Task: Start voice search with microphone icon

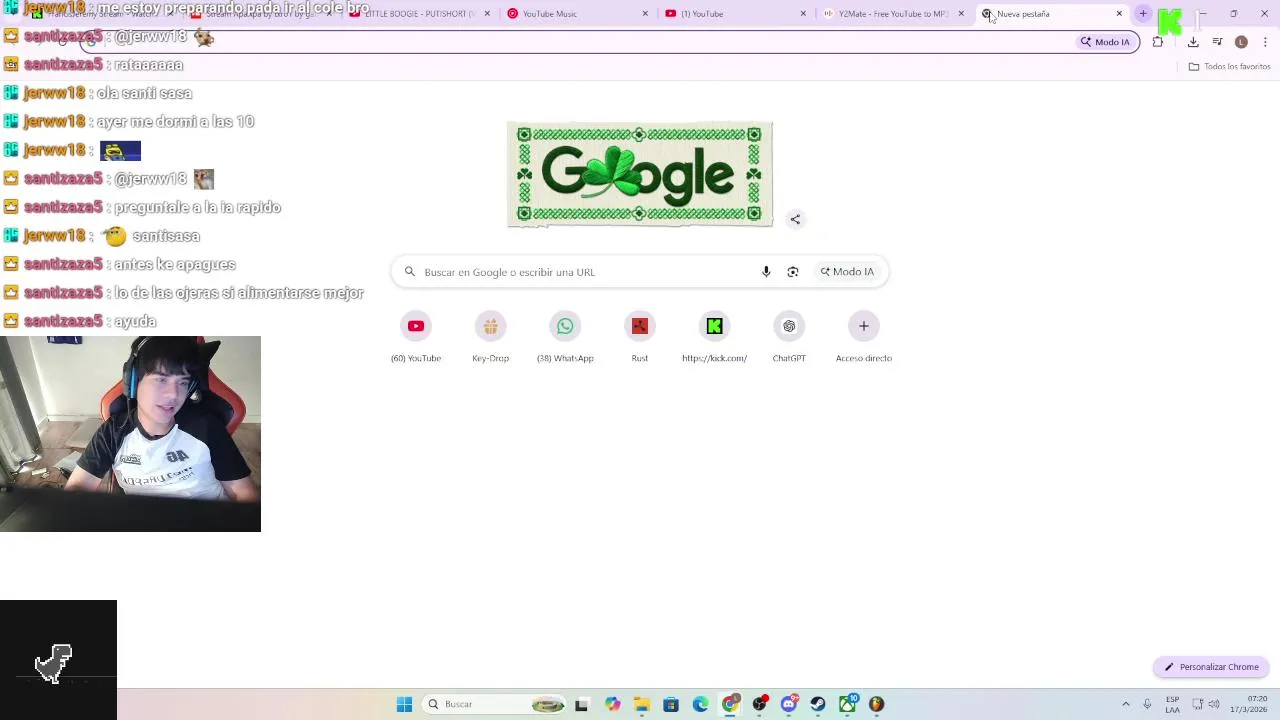Action: tap(766, 272)
